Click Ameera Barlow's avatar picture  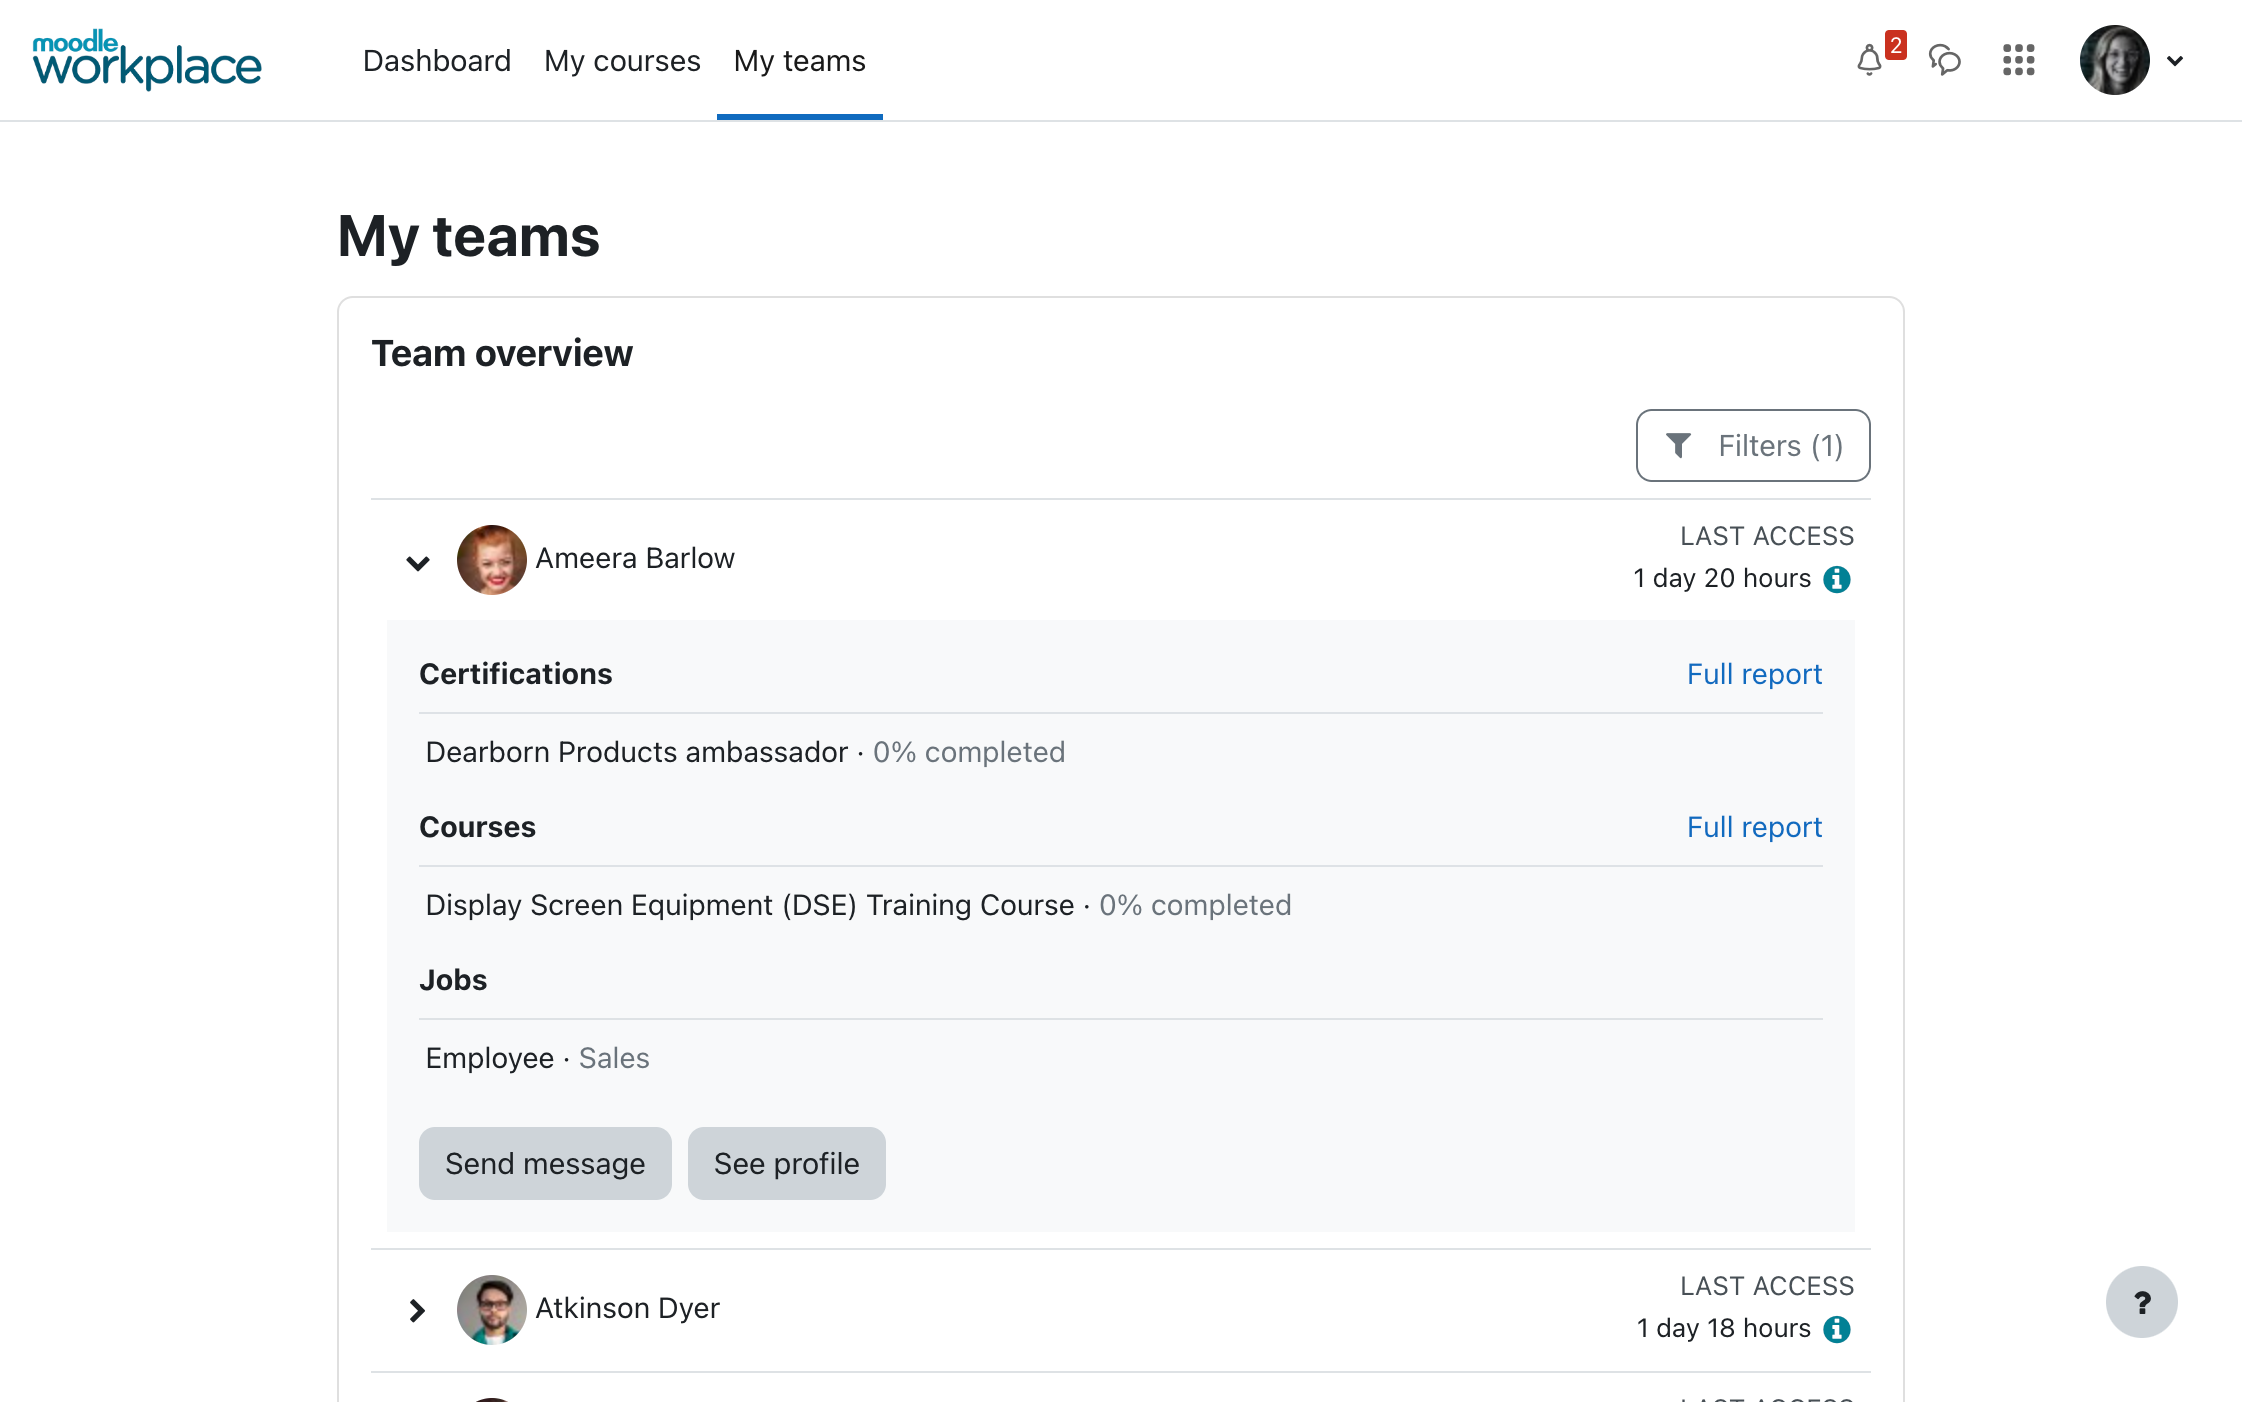click(492, 560)
